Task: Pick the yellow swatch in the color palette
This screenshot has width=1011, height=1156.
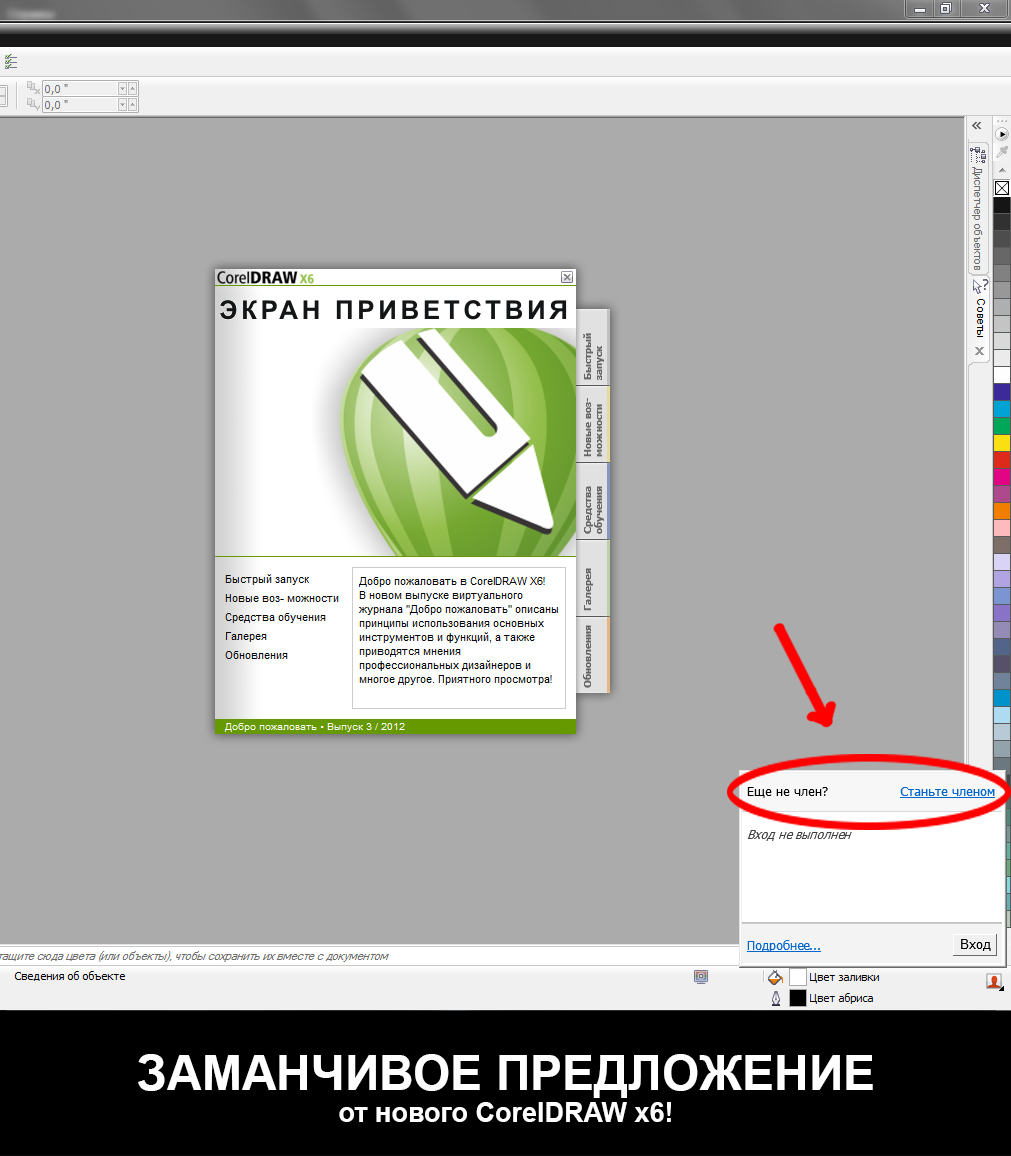Action: coord(1001,442)
